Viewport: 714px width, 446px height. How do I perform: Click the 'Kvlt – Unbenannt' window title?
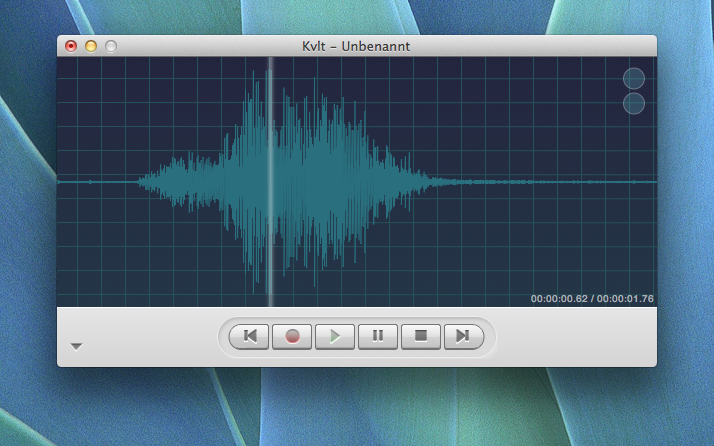[356, 46]
